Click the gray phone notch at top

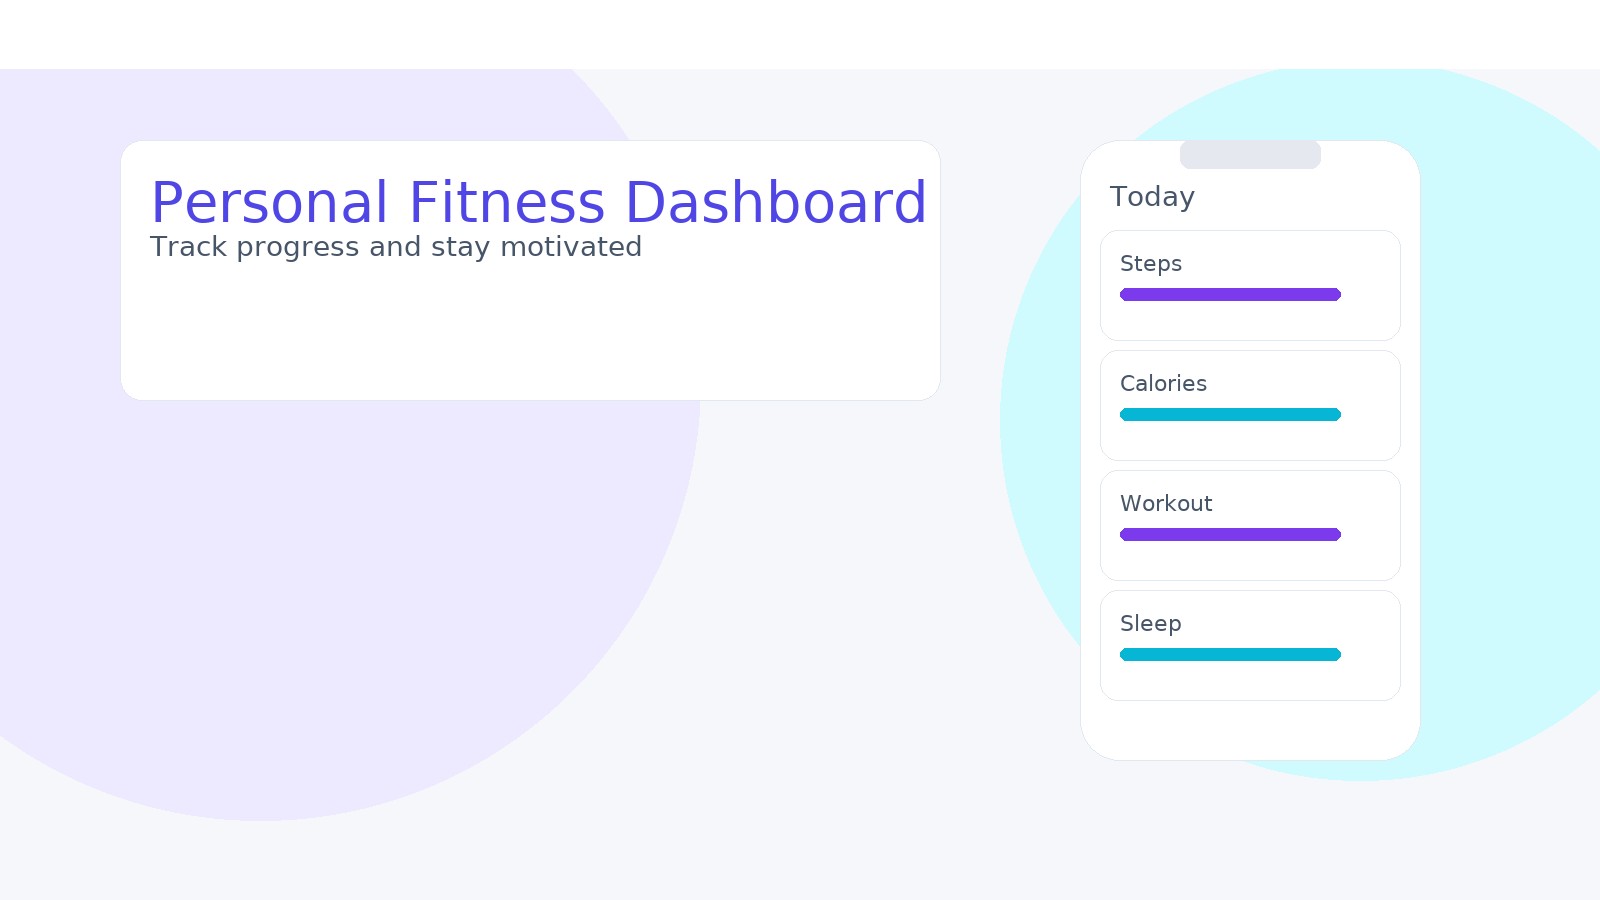click(x=1250, y=155)
